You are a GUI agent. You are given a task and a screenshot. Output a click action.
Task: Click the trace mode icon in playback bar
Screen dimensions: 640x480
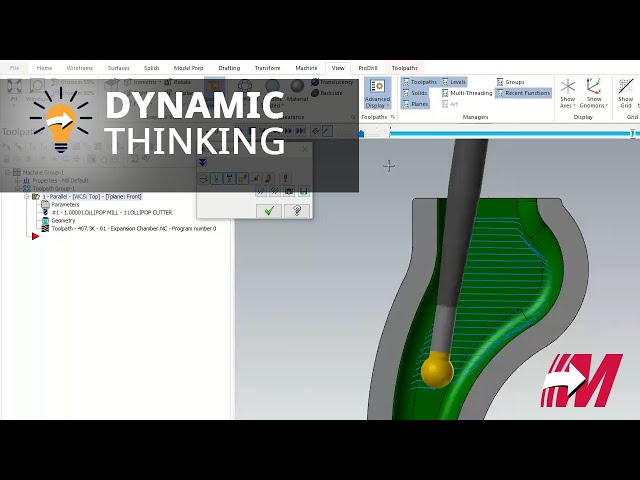click(x=315, y=131)
